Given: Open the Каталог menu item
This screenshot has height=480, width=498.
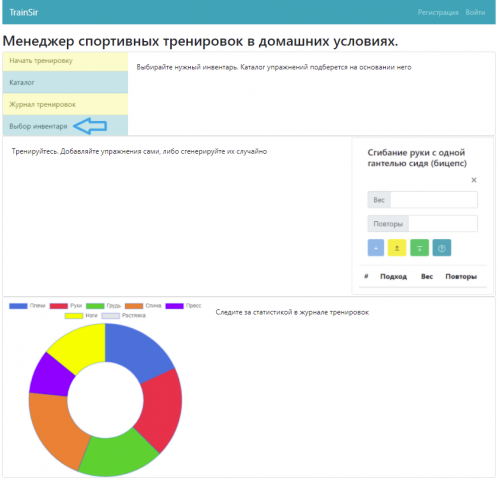Looking at the screenshot, I should (65, 82).
